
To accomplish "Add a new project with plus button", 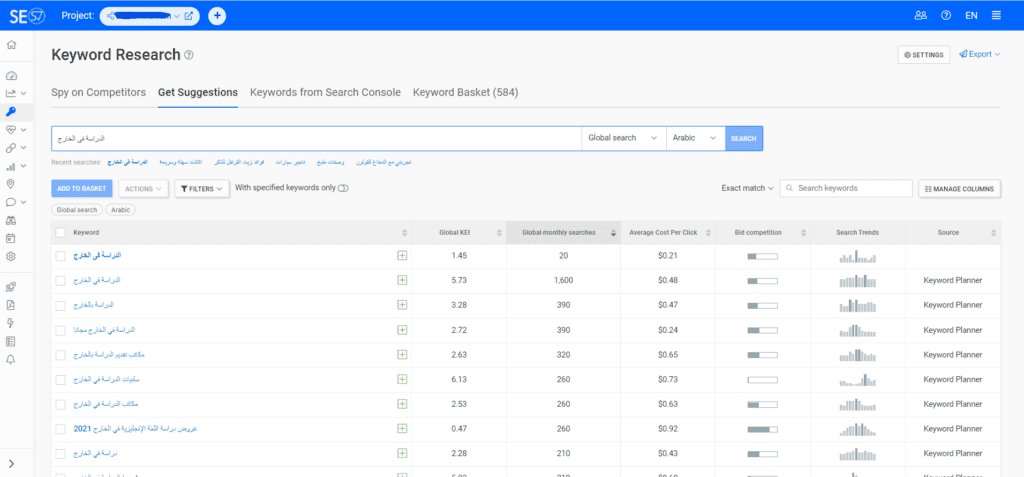I will click(x=217, y=16).
